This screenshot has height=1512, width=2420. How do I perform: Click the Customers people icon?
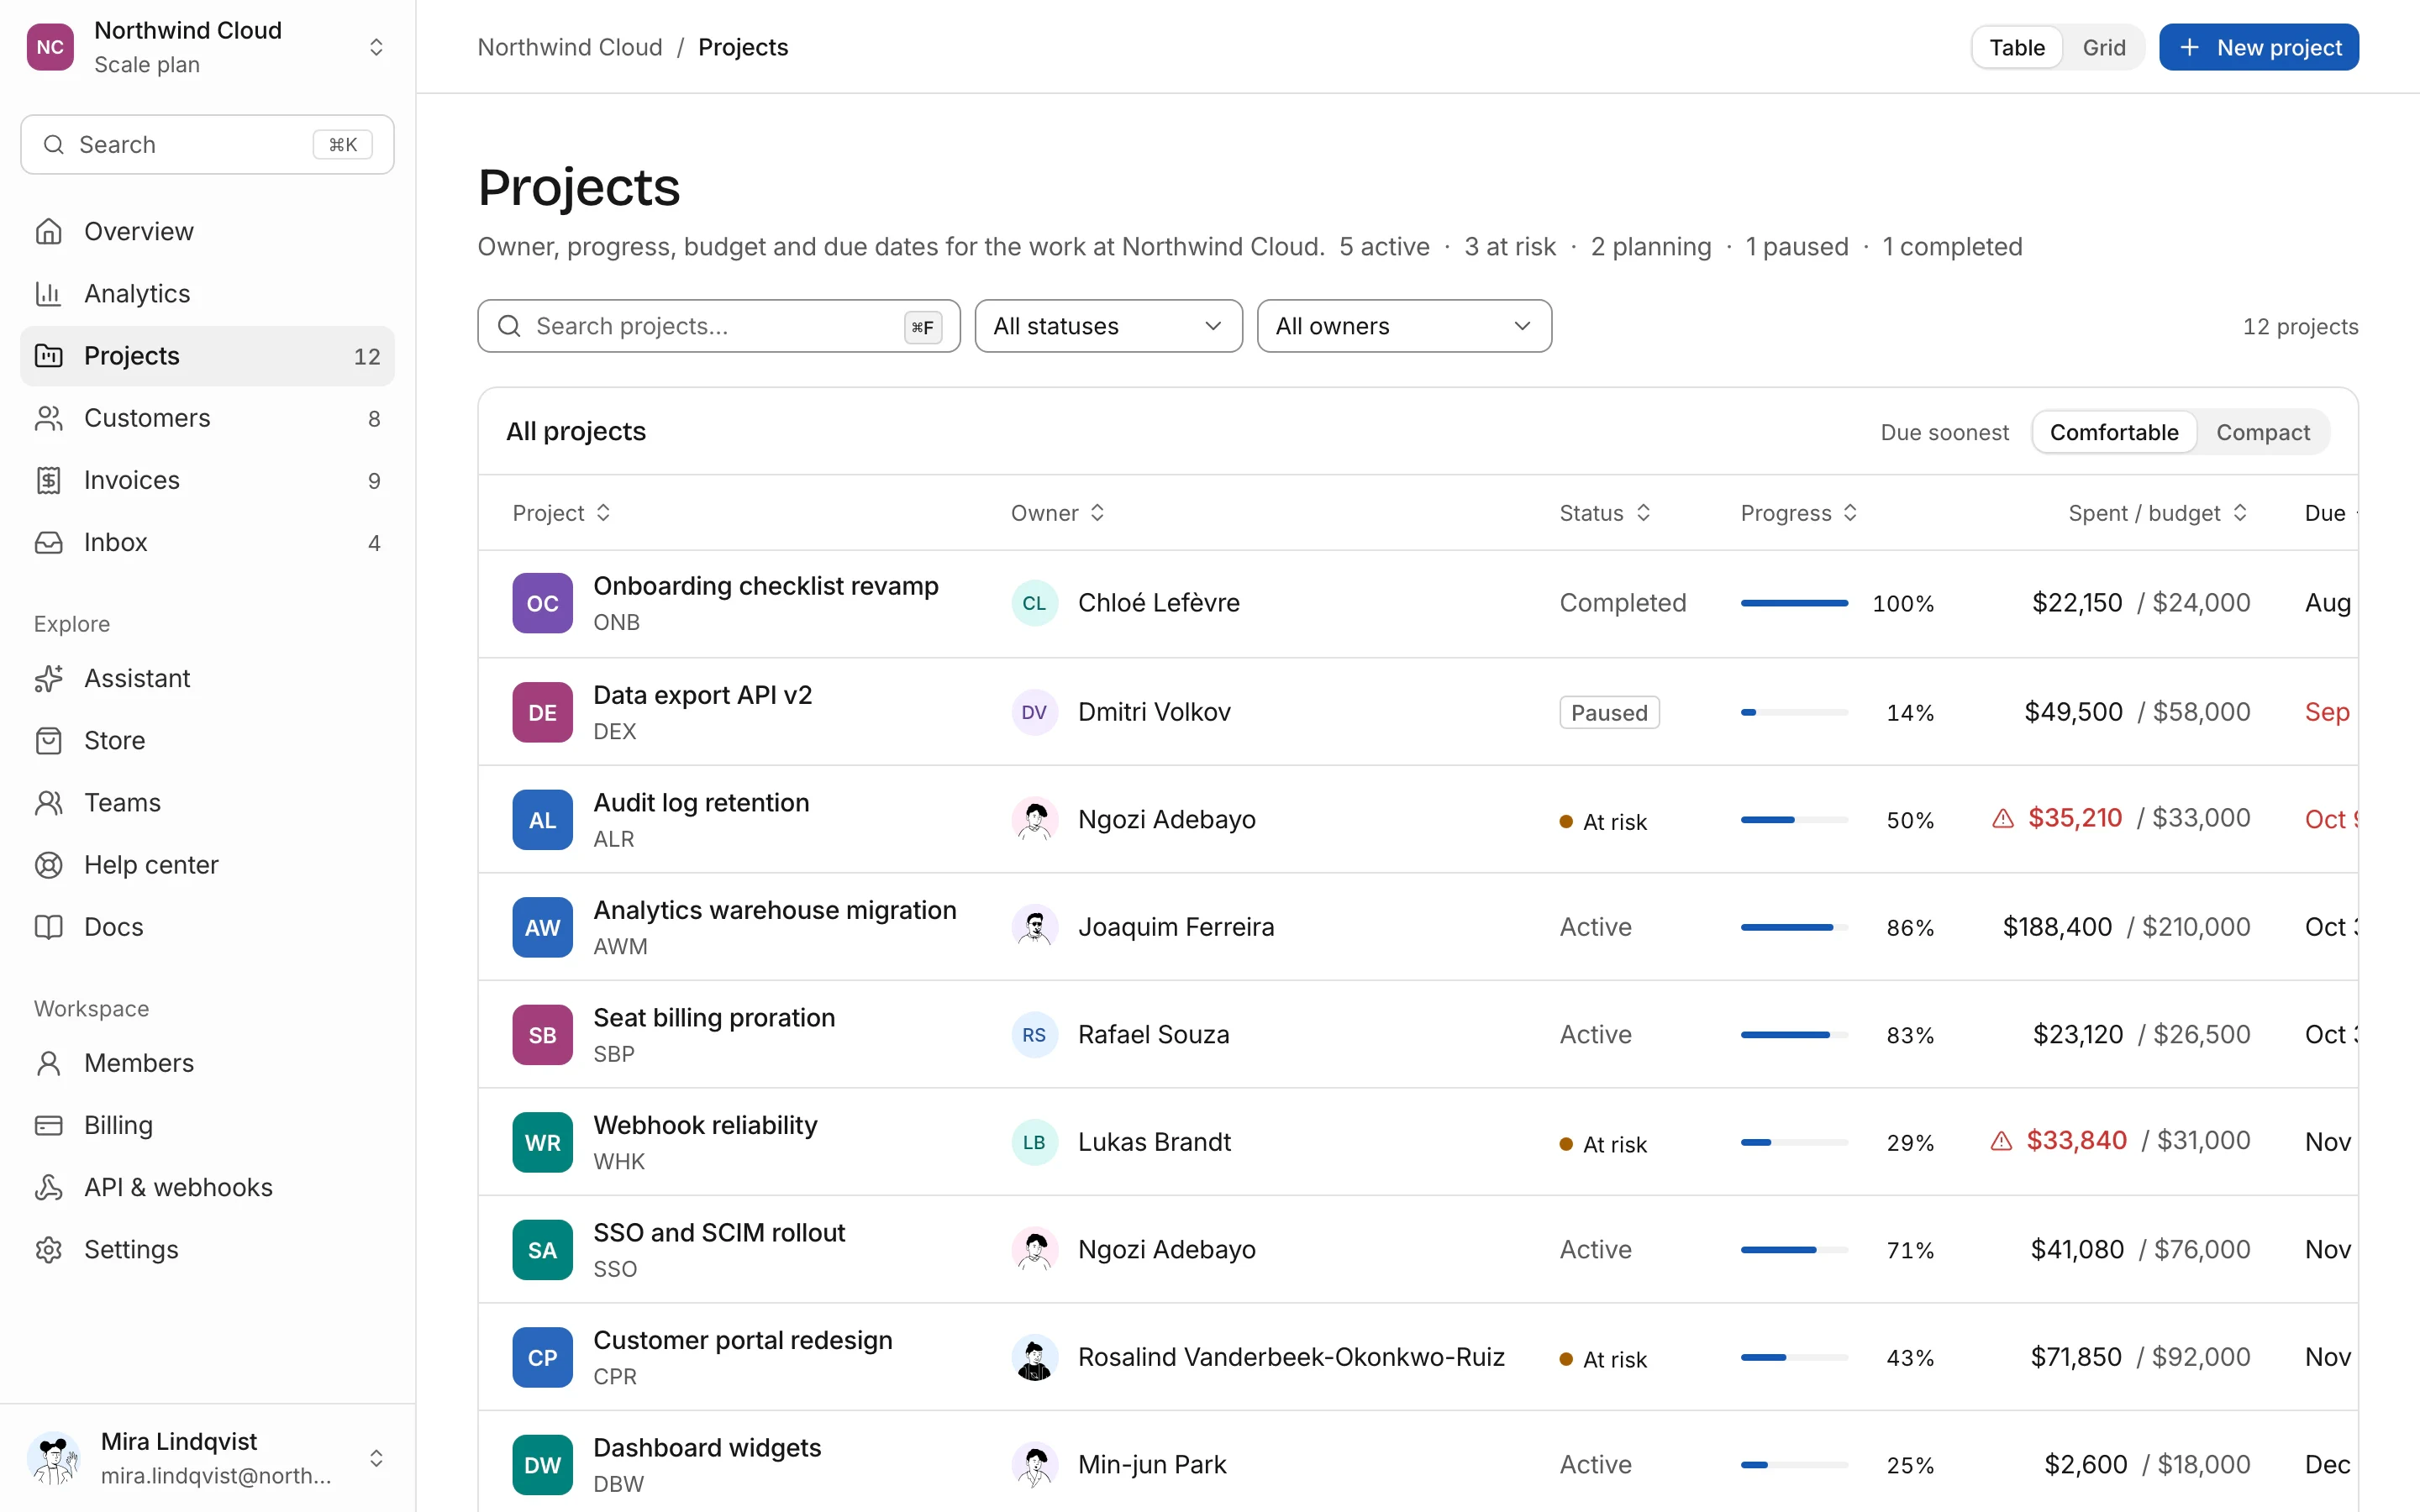[x=48, y=418]
